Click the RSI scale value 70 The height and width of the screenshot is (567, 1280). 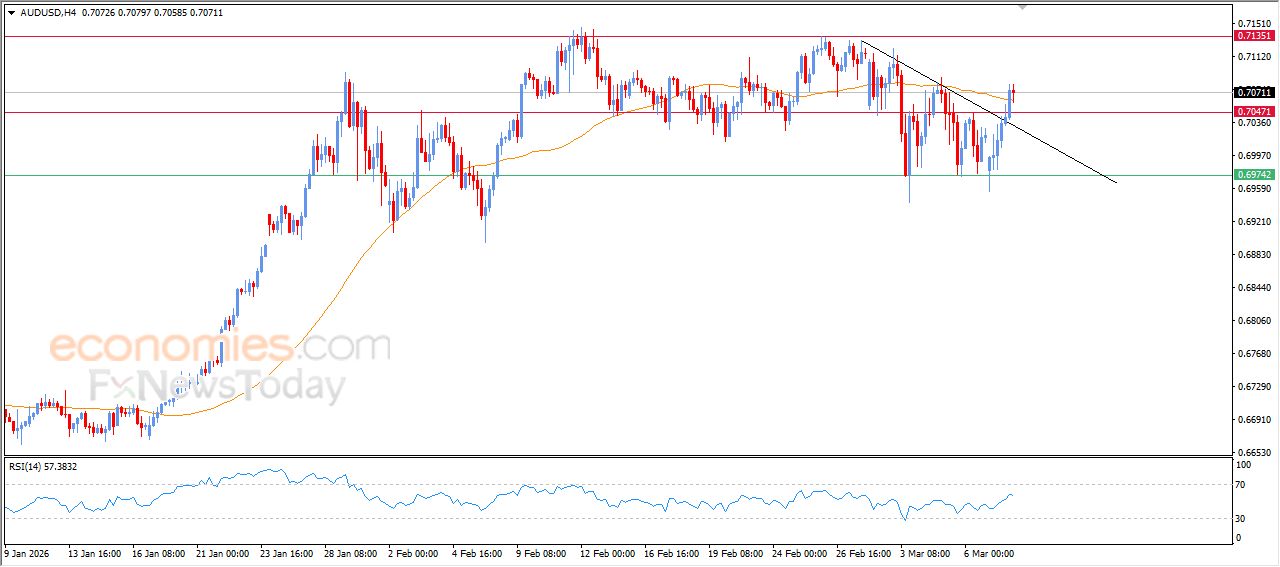tap(1242, 485)
